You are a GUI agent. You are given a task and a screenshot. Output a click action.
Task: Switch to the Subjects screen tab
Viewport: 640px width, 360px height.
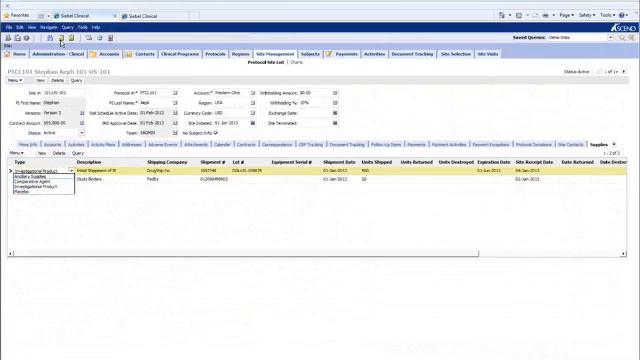click(310, 54)
